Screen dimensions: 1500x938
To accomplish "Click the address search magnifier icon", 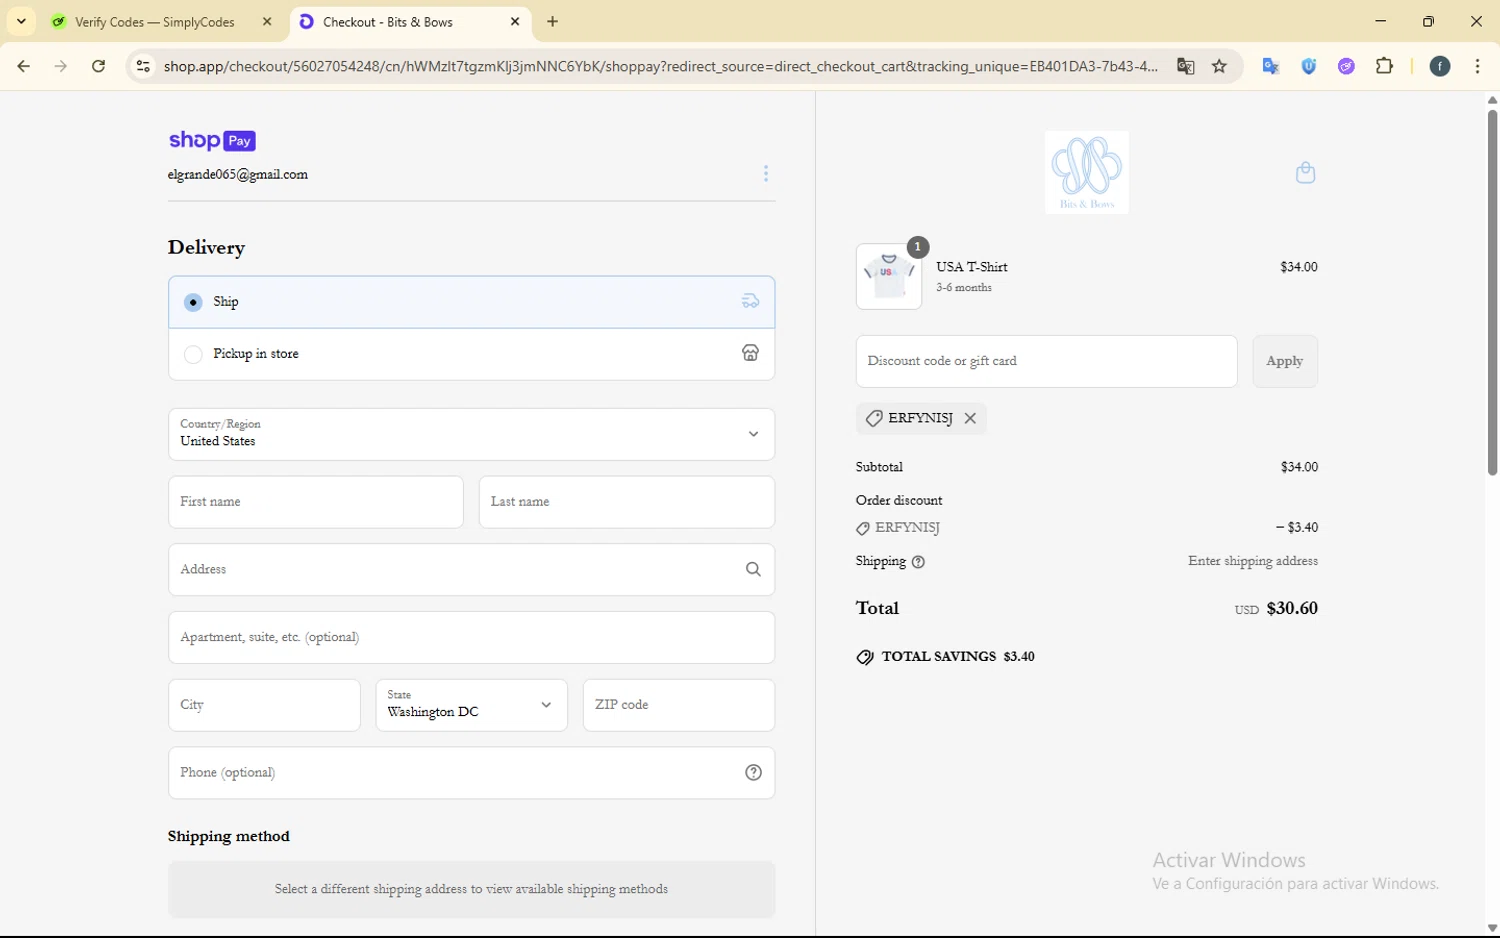I will coord(753,569).
